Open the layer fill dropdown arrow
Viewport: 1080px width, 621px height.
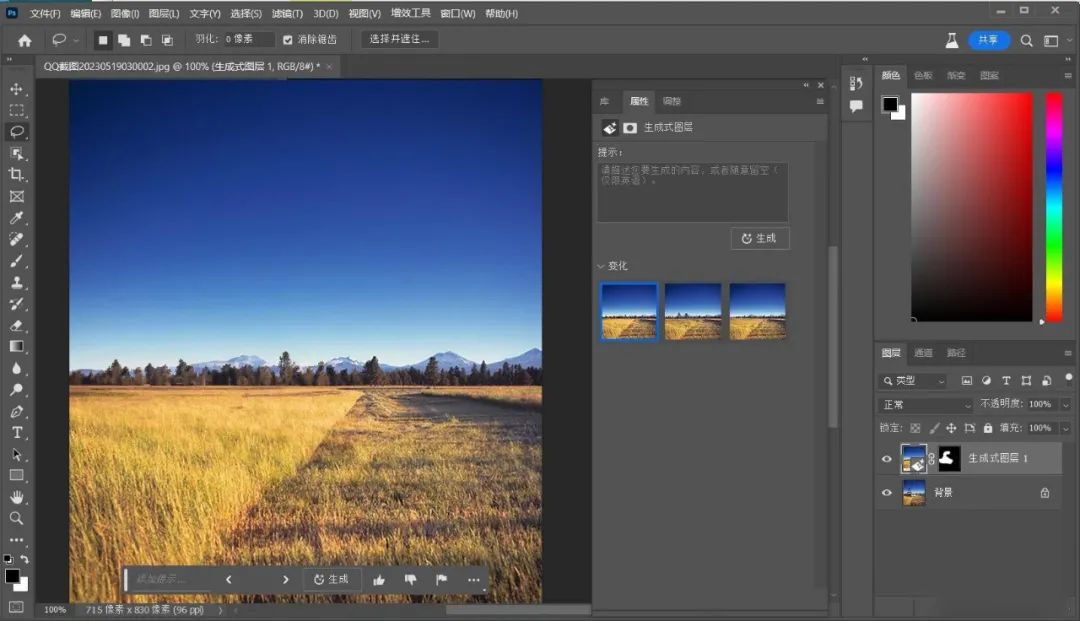coord(1066,428)
